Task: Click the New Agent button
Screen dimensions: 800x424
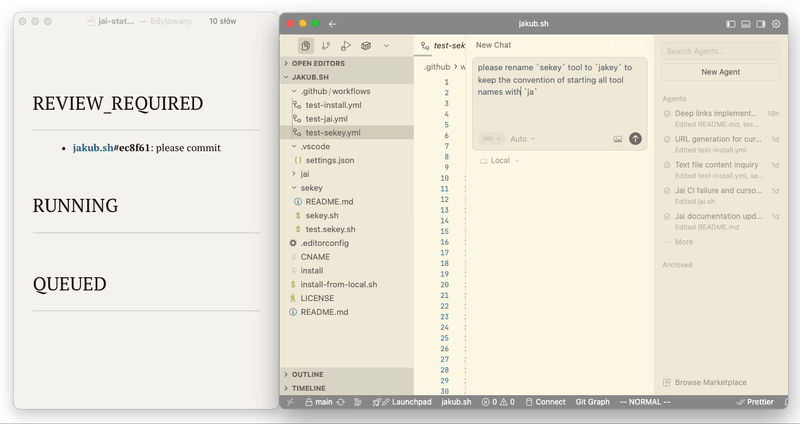Action: pyautogui.click(x=720, y=72)
